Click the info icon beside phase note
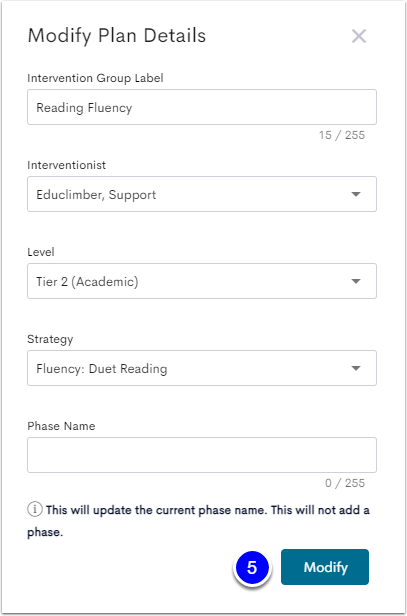 (35, 510)
